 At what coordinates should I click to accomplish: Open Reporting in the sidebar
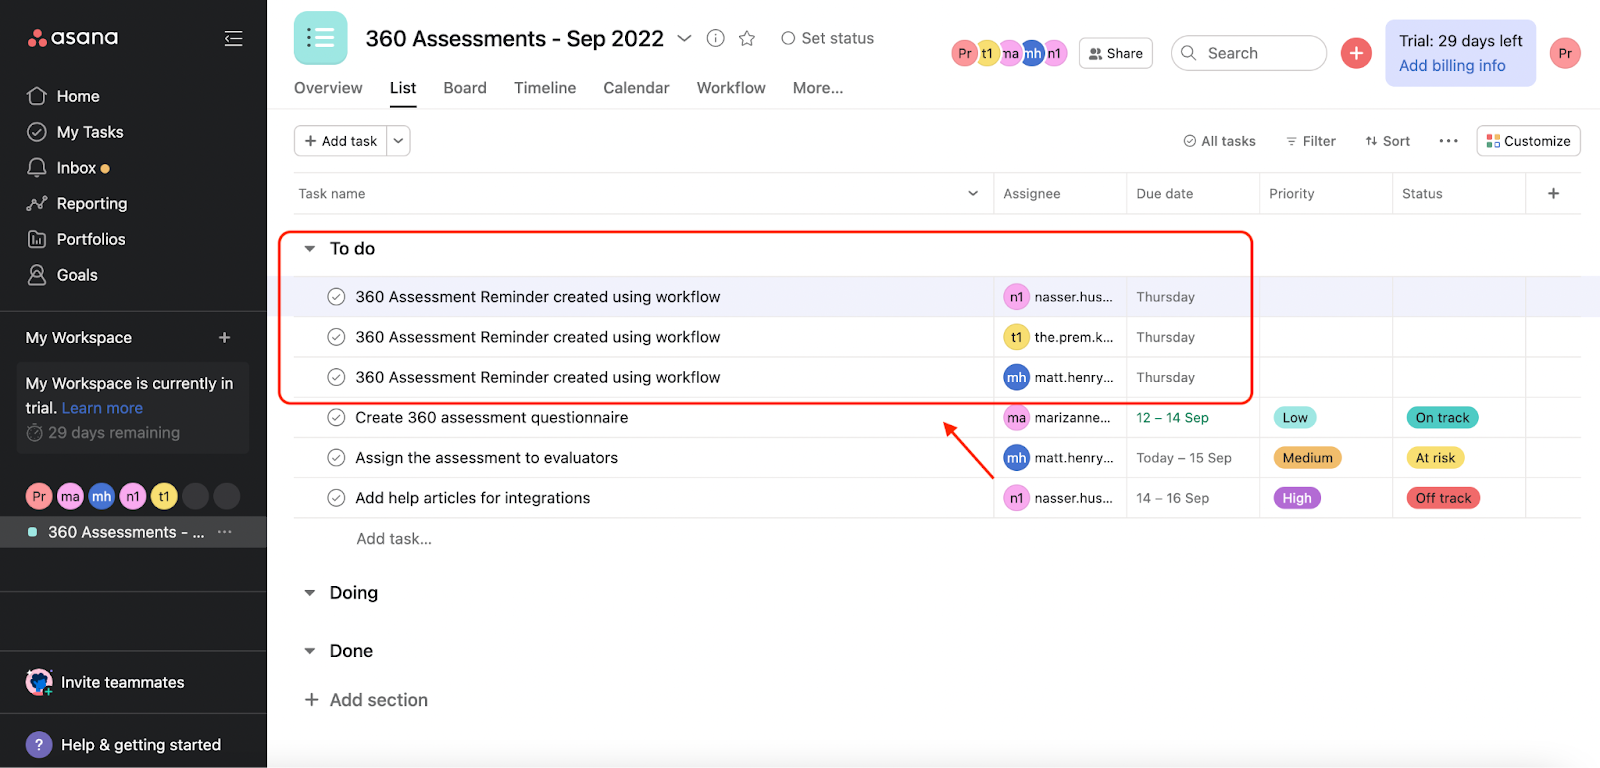91,203
